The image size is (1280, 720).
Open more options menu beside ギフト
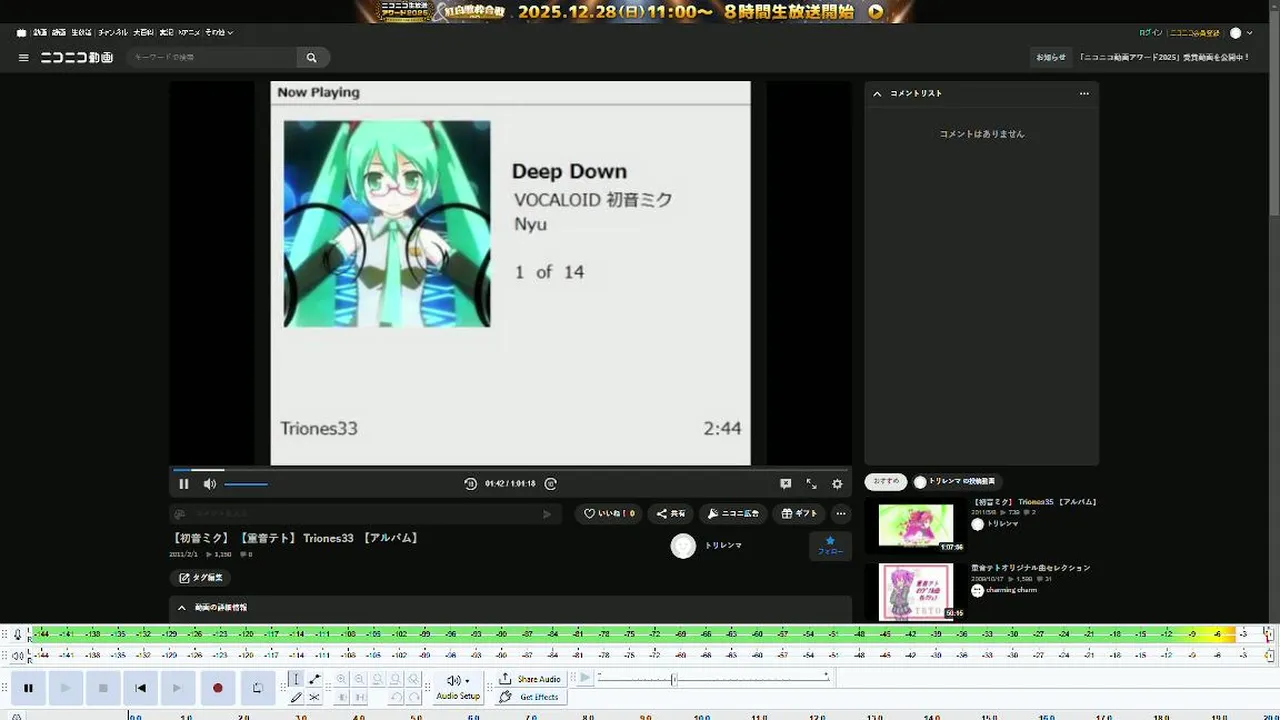coord(841,514)
